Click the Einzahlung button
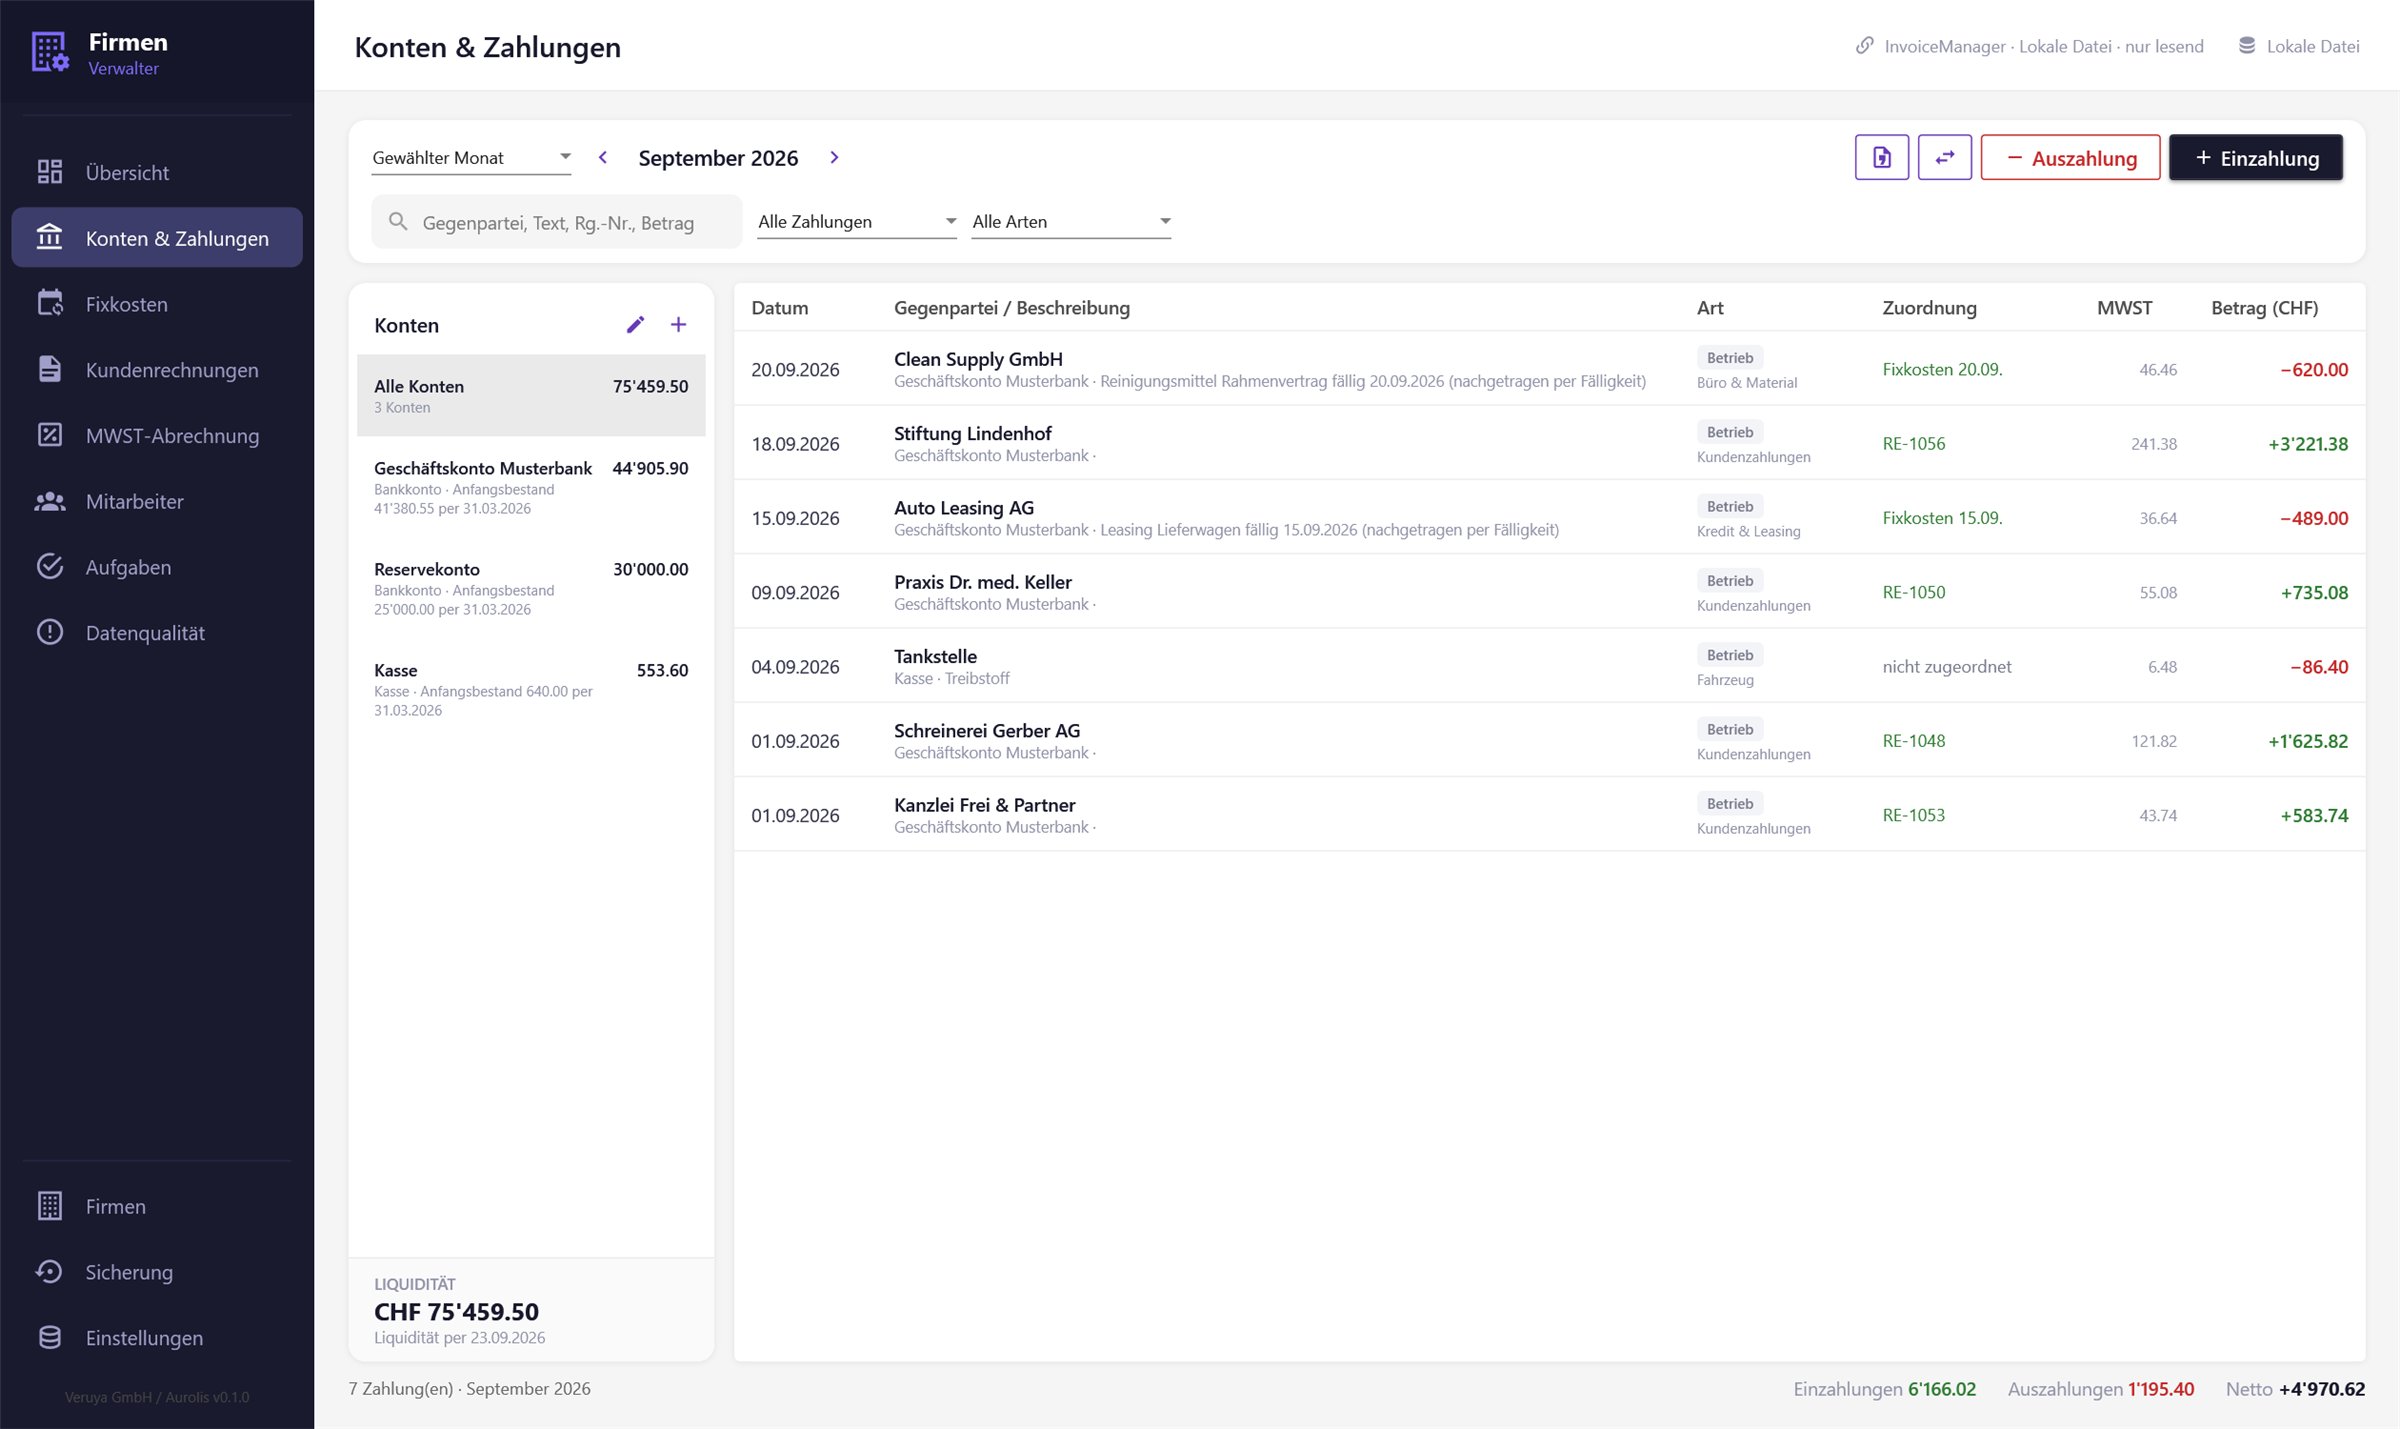This screenshot has height=1429, width=2400. coord(2255,158)
